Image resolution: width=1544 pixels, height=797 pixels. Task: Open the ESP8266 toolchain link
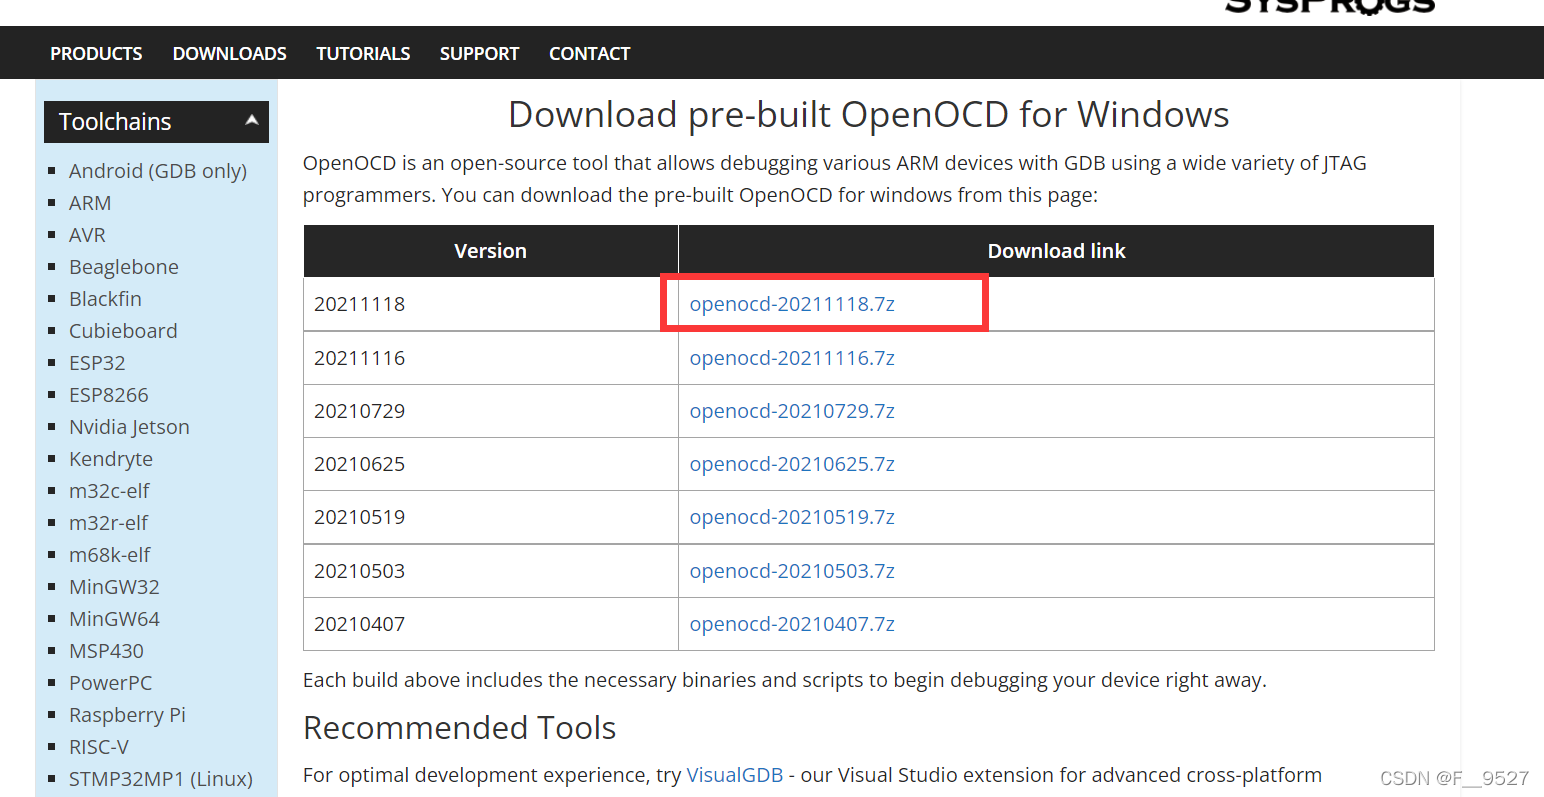tap(109, 395)
